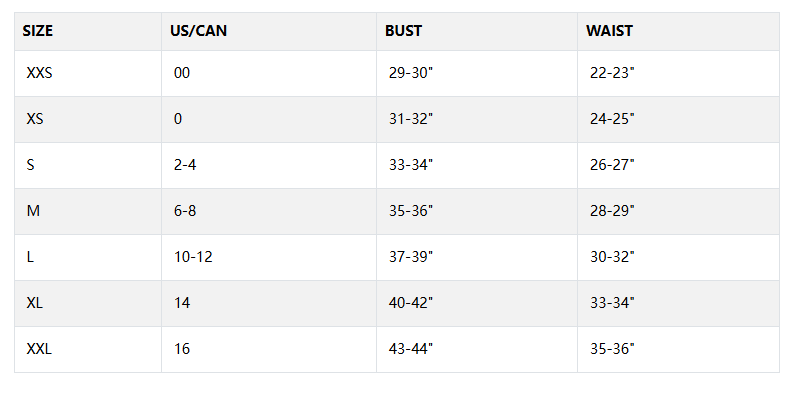Image resolution: width=789 pixels, height=393 pixels.
Task: Click bust measurement 40-42"
Action: click(411, 303)
